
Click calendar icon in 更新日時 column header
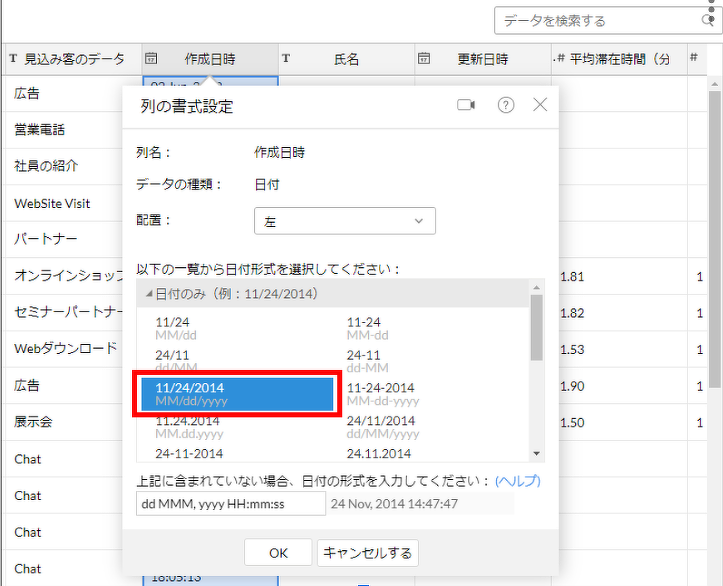point(424,59)
